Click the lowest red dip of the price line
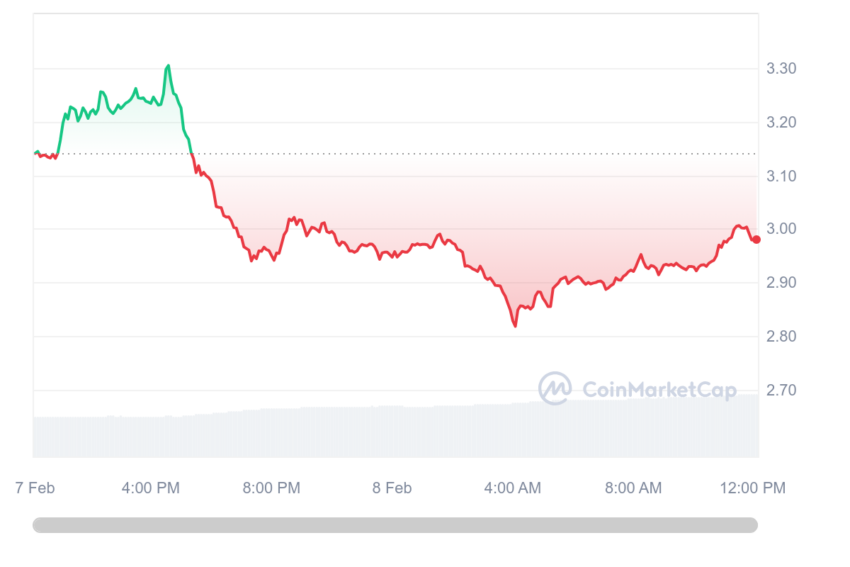850x567 pixels. point(514,325)
